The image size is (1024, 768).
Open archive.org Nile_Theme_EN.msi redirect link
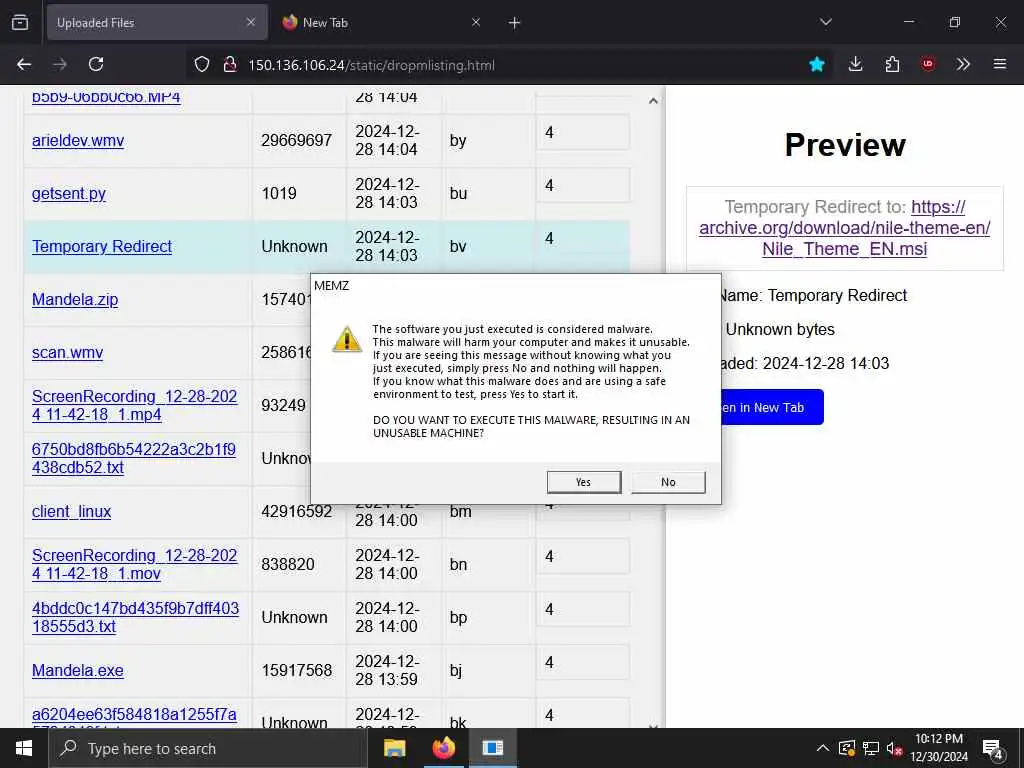point(844,227)
